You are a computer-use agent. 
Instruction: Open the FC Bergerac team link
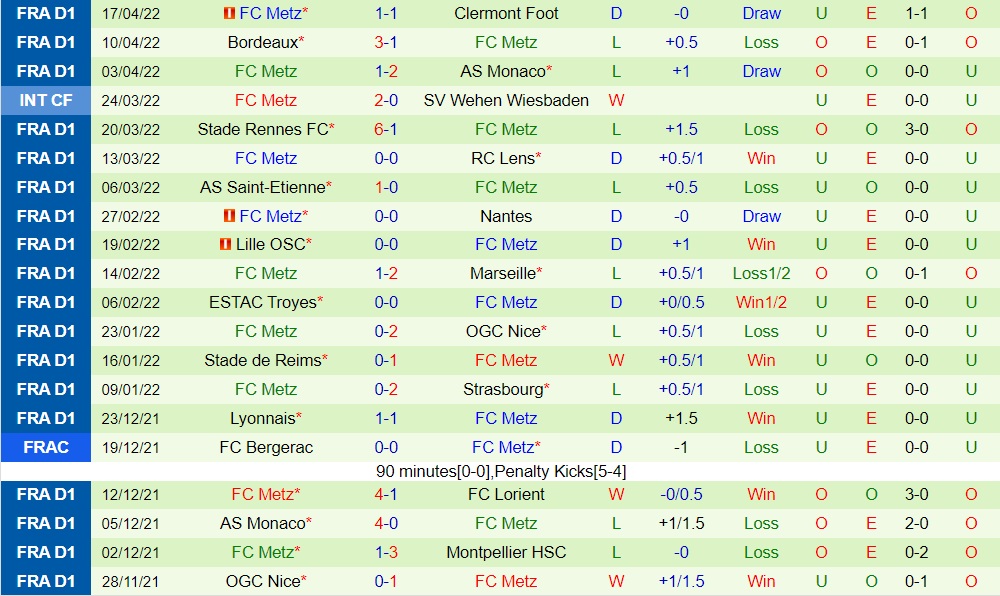click(265, 448)
